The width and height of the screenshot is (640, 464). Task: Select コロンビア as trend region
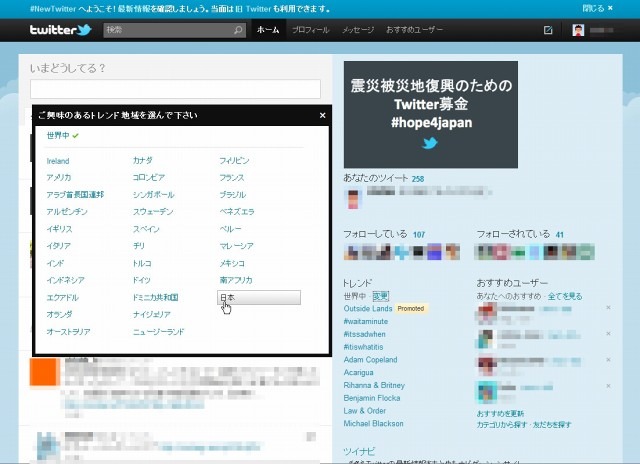pyautogui.click(x=149, y=178)
